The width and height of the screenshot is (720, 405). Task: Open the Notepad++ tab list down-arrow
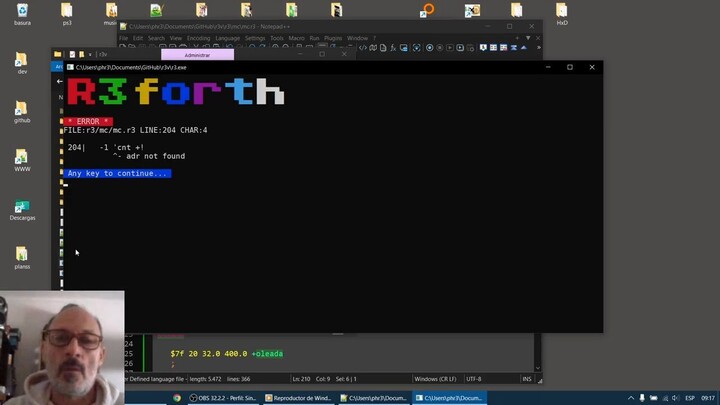(x=528, y=38)
